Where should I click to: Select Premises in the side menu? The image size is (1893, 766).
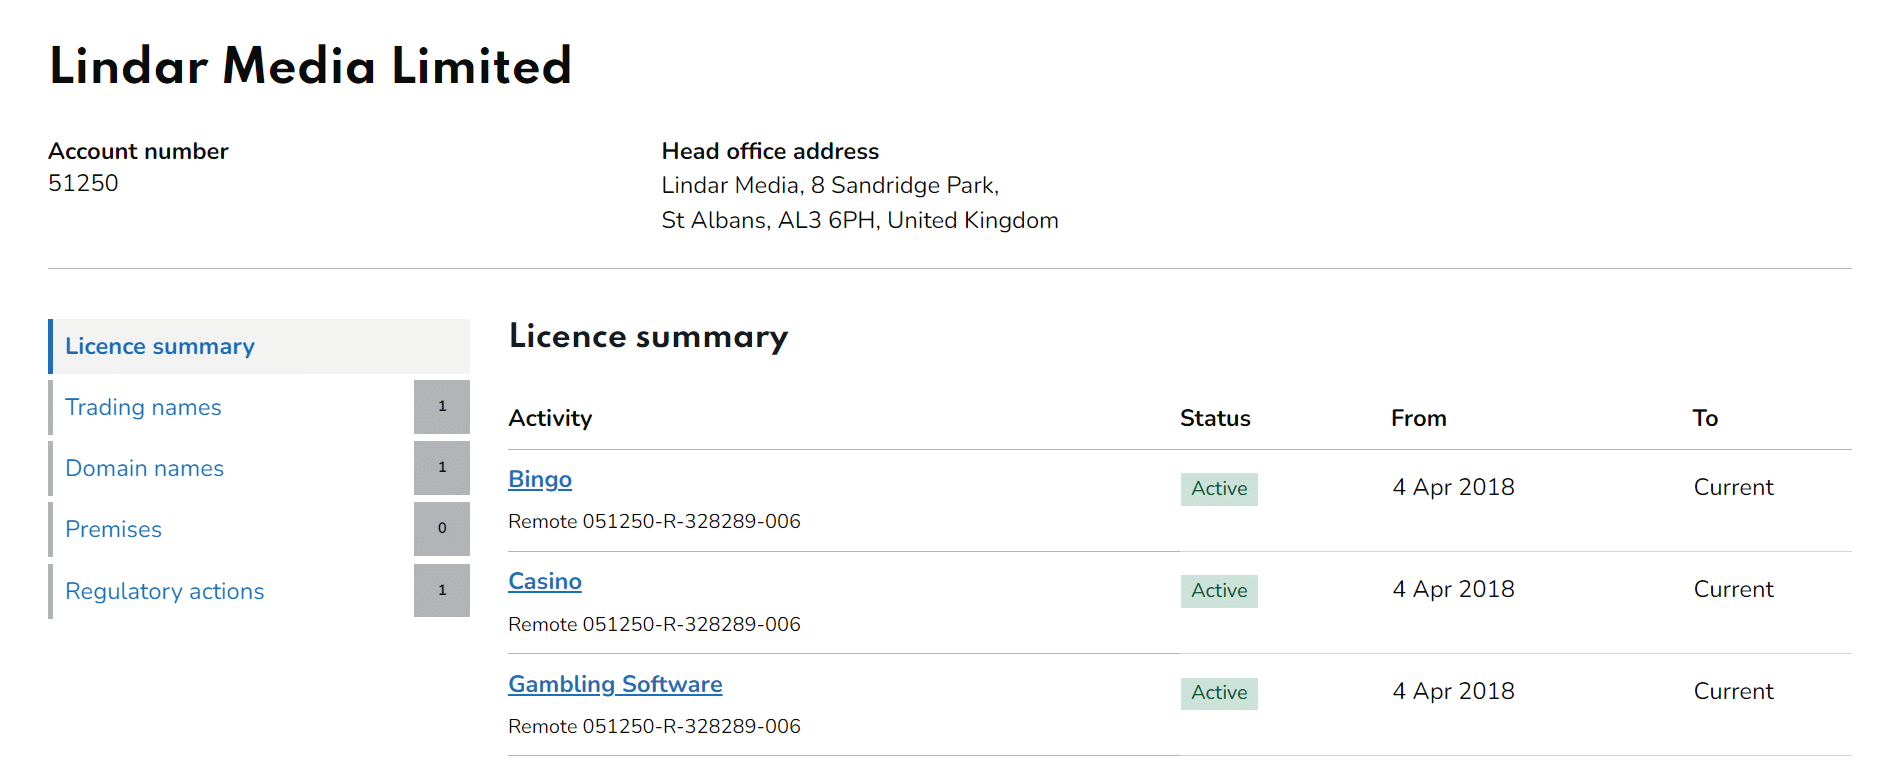113,529
